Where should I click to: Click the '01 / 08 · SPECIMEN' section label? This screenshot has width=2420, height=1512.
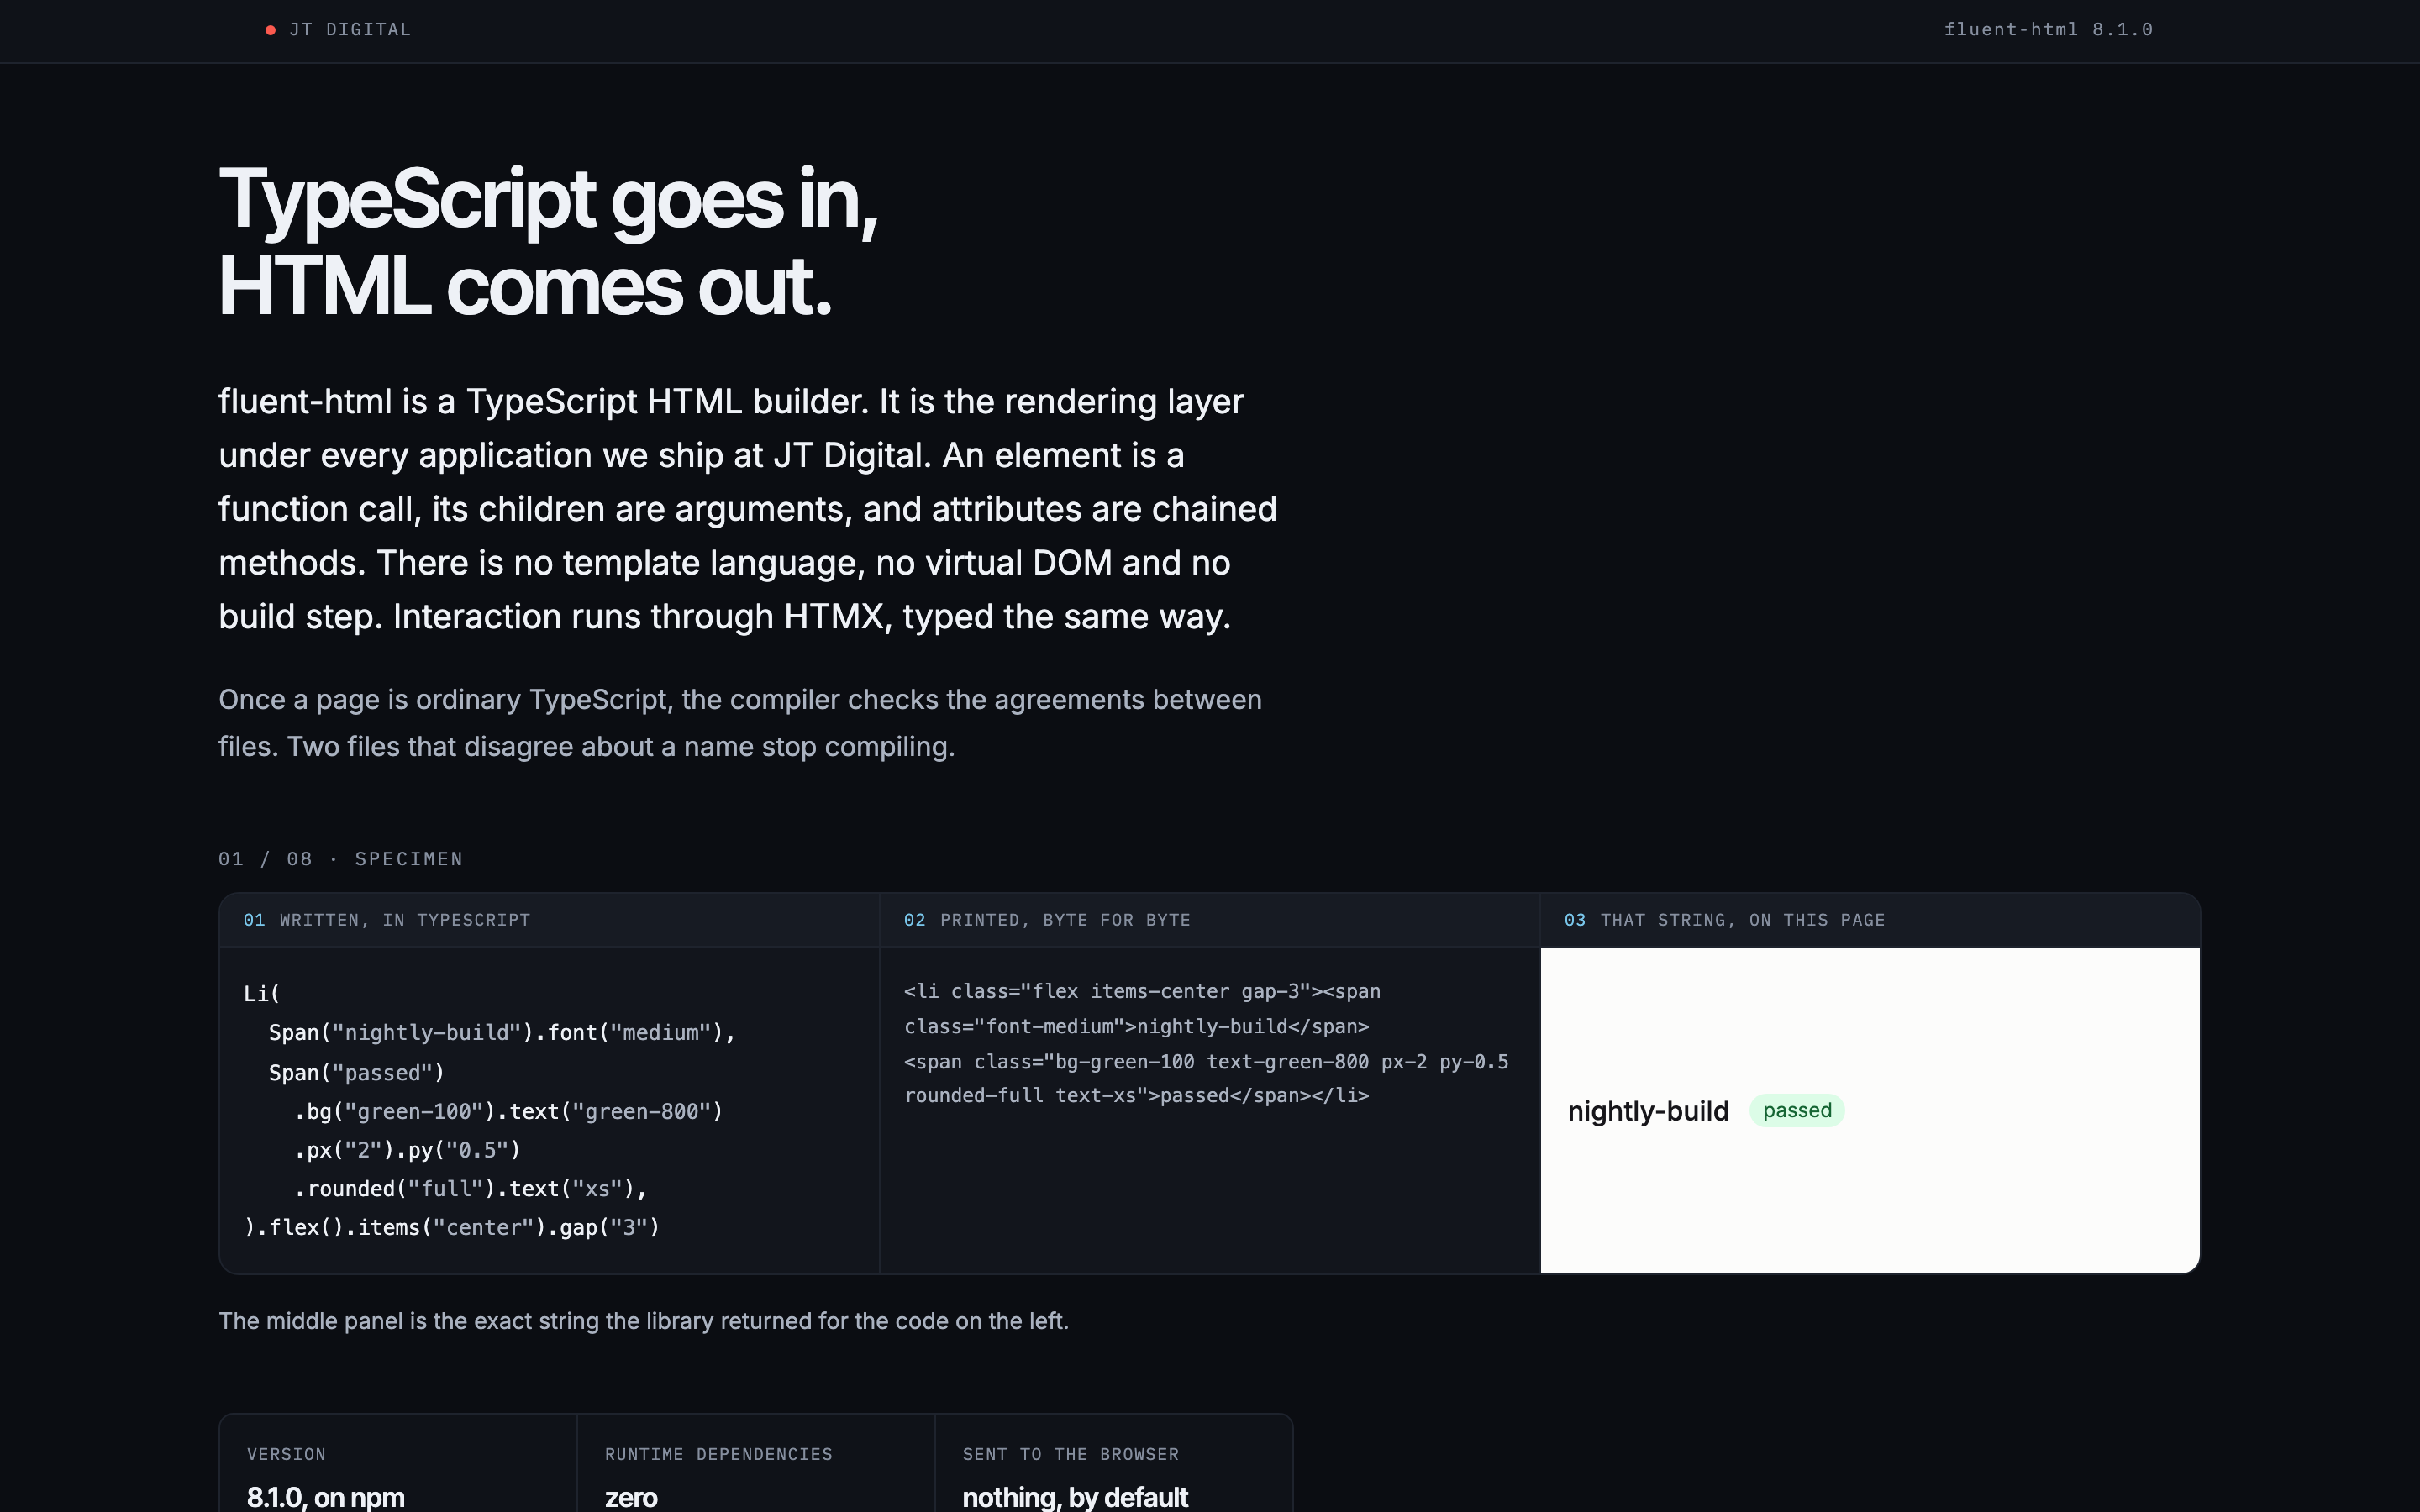tap(341, 859)
